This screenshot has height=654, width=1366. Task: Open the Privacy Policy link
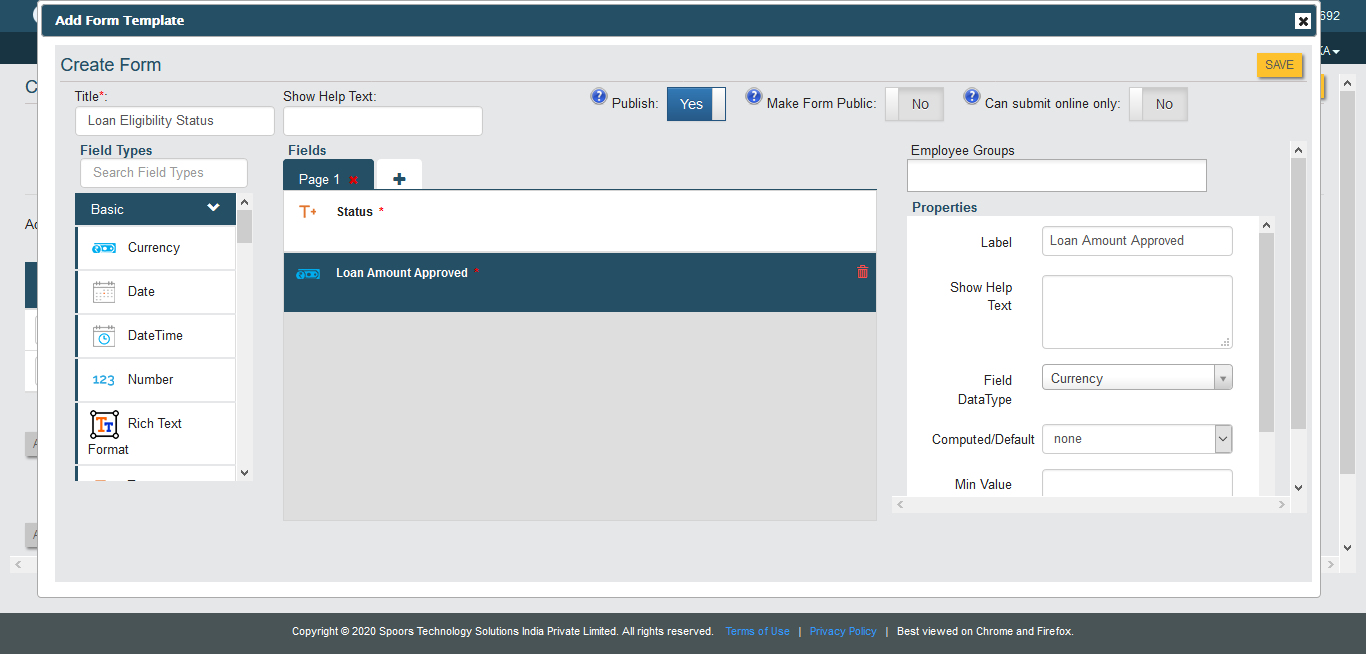coord(843,631)
